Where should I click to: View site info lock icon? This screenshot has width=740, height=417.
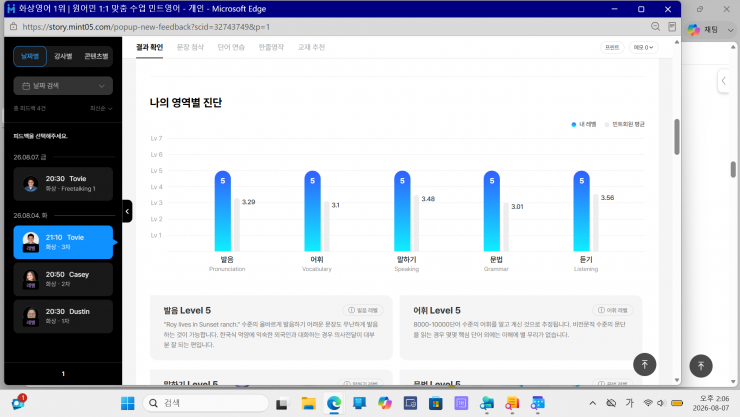click(x=14, y=27)
